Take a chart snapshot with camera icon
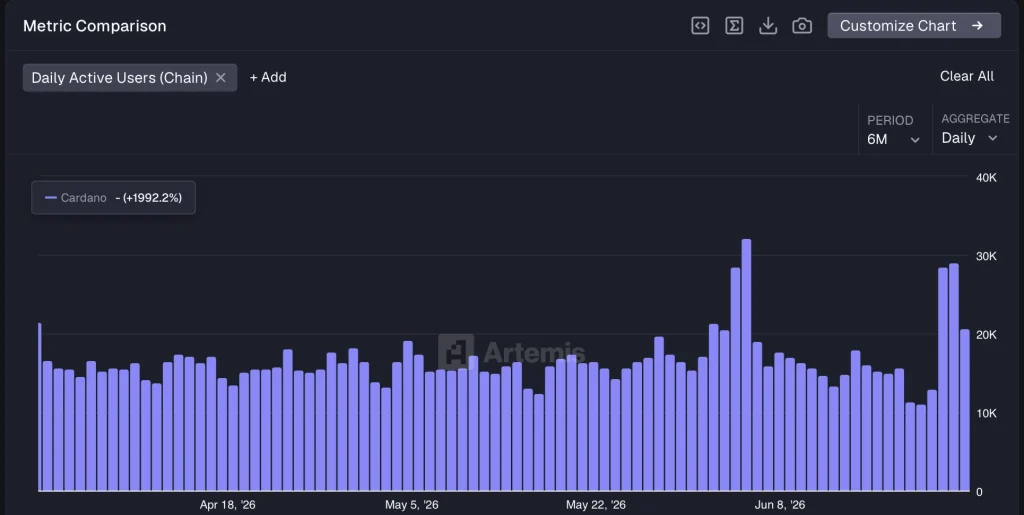Image resolution: width=1024 pixels, height=515 pixels. [x=802, y=25]
